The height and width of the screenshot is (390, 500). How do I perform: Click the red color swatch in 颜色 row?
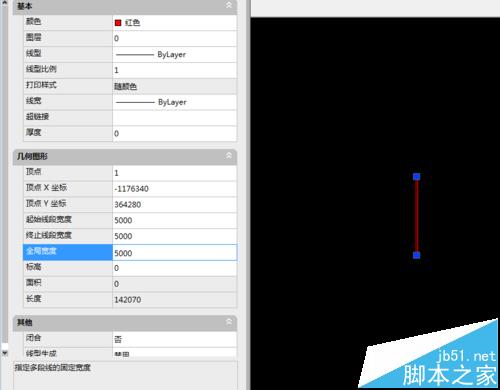(x=118, y=23)
